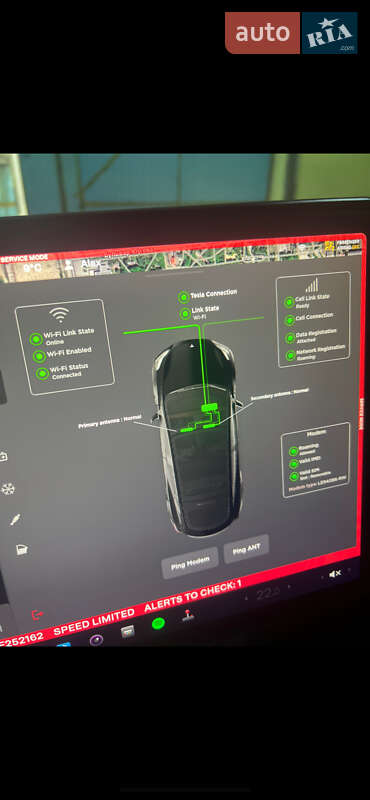The width and height of the screenshot is (370, 800).
Task: Open the Wi-Fi signal icon
Action: (59, 314)
